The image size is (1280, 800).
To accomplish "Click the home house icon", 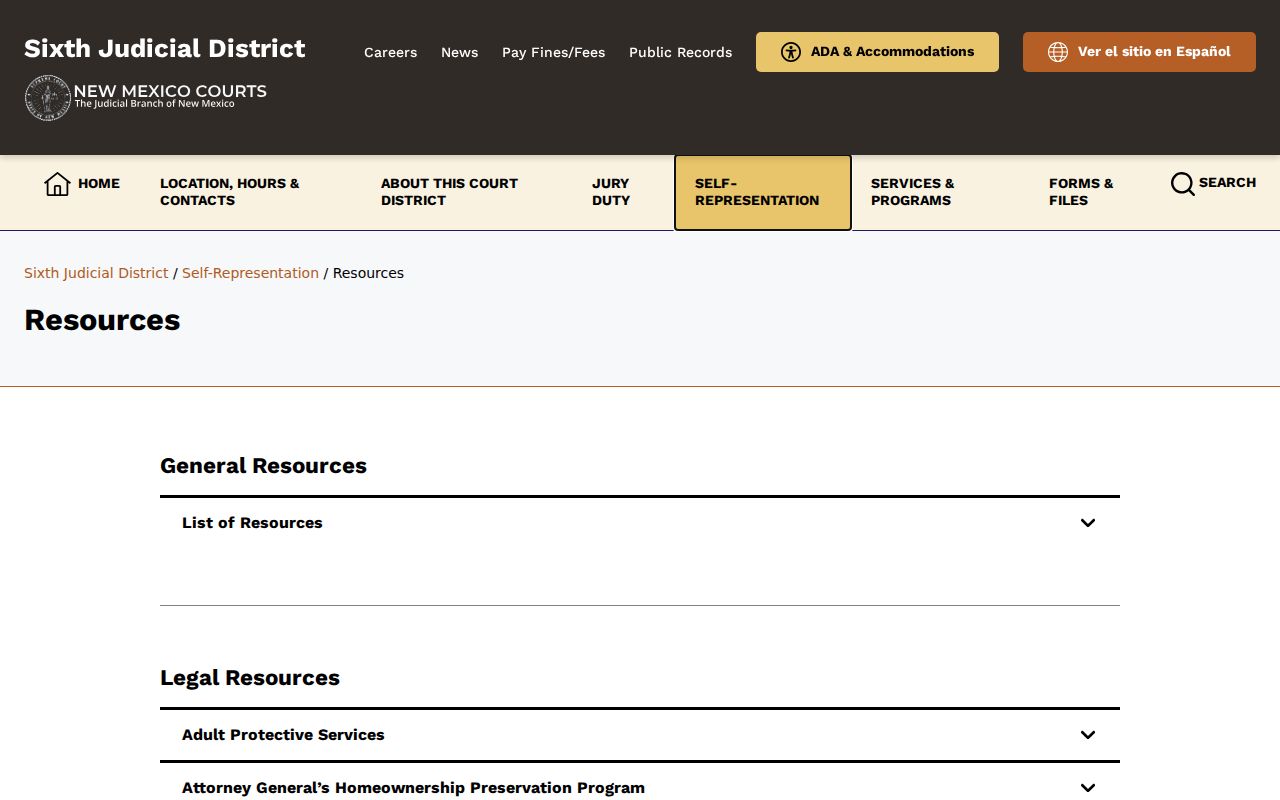I will coord(57,184).
